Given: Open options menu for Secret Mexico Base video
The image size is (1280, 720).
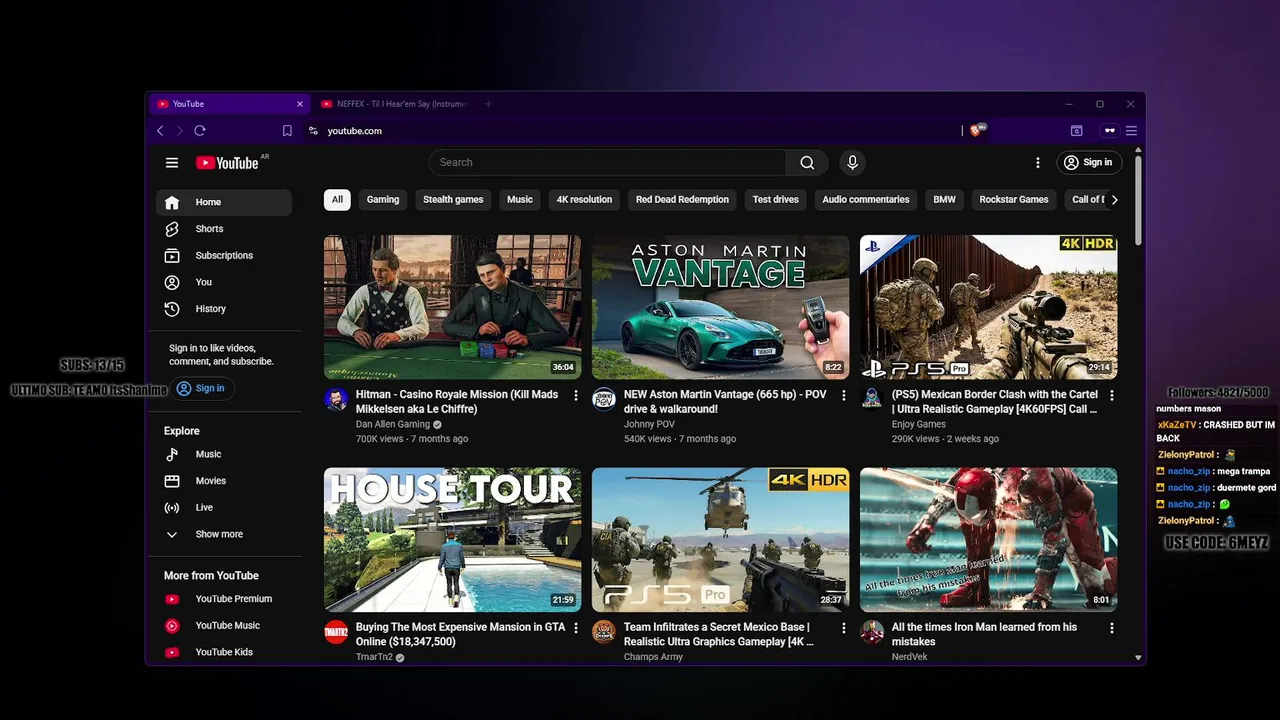Looking at the screenshot, I should click(843, 629).
